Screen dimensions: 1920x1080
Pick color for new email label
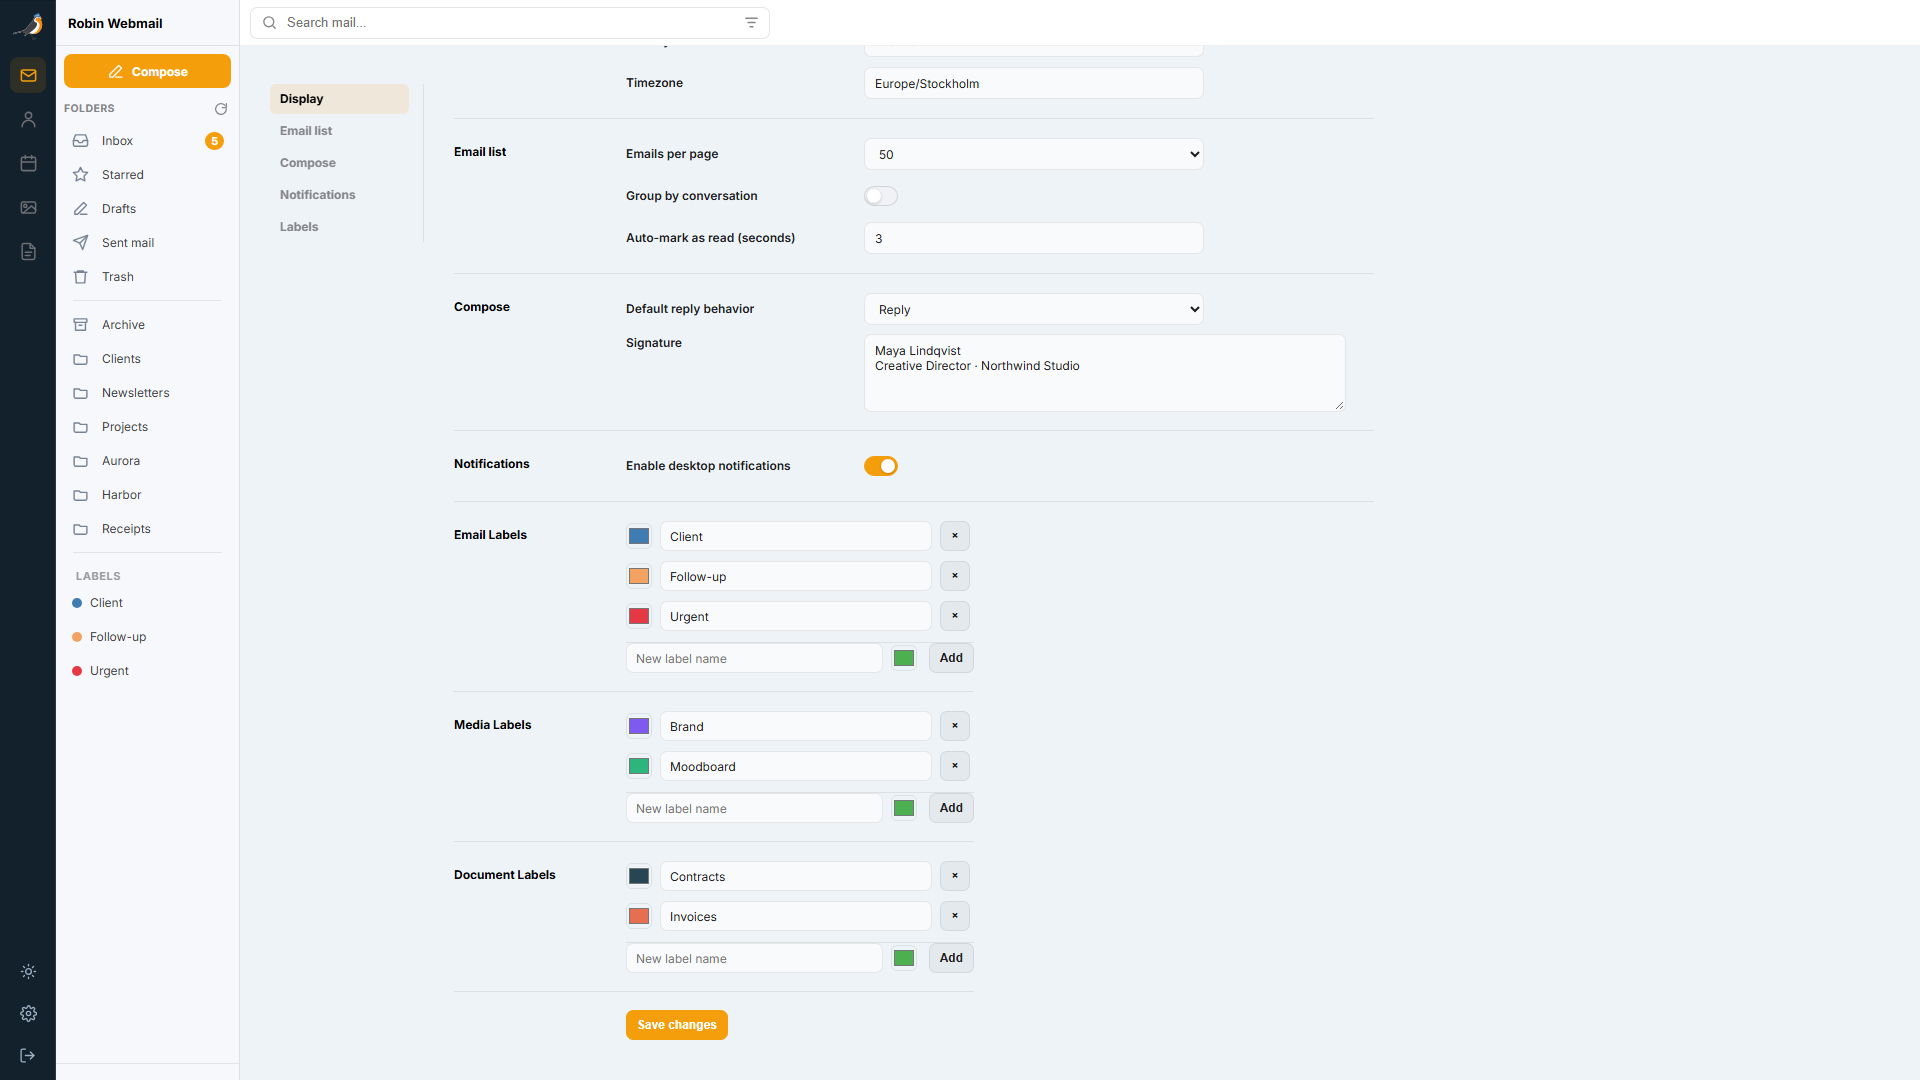pyautogui.click(x=904, y=658)
